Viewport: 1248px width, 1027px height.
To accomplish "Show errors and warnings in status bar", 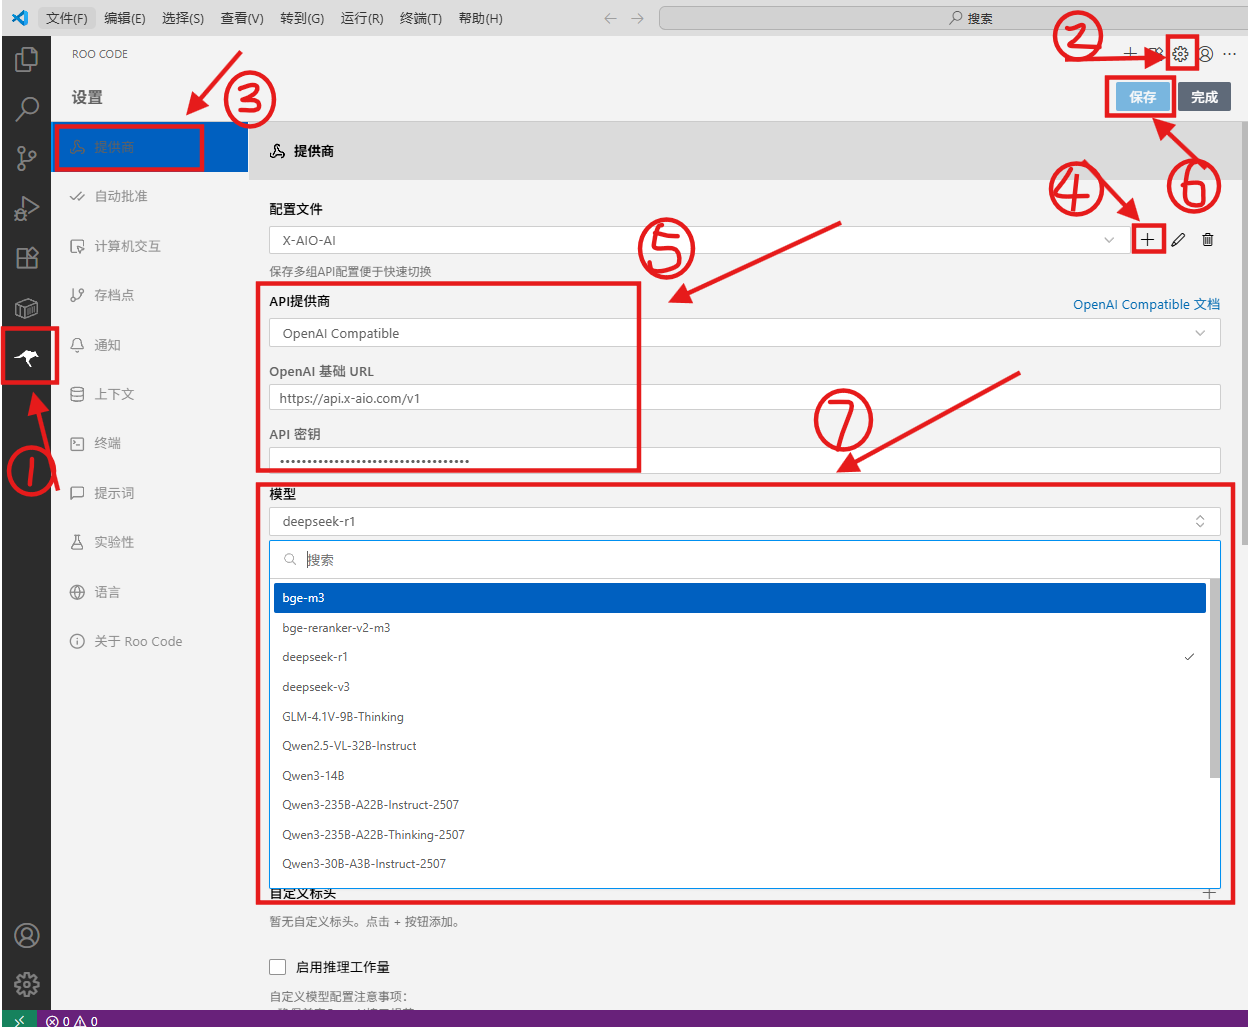I will (72, 1020).
